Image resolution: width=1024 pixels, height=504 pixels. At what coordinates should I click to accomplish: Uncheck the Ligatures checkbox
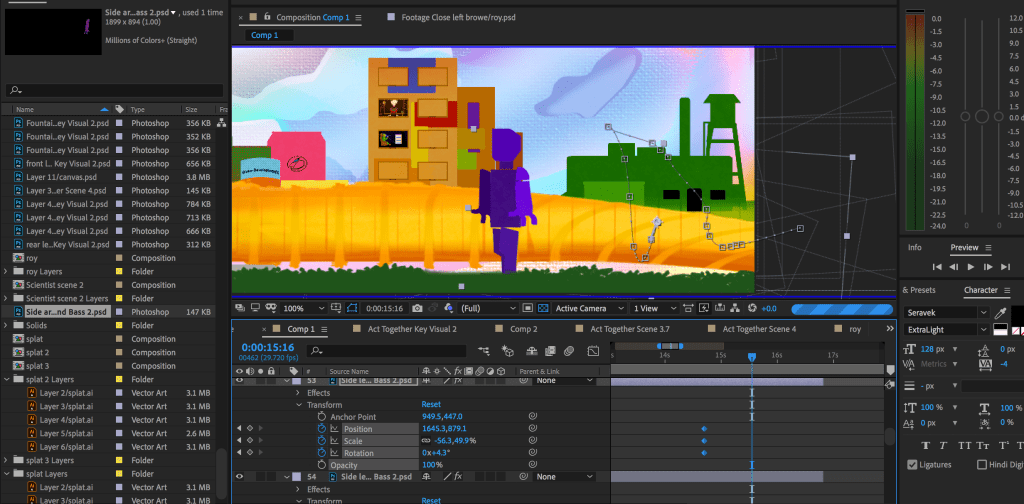click(x=912, y=465)
